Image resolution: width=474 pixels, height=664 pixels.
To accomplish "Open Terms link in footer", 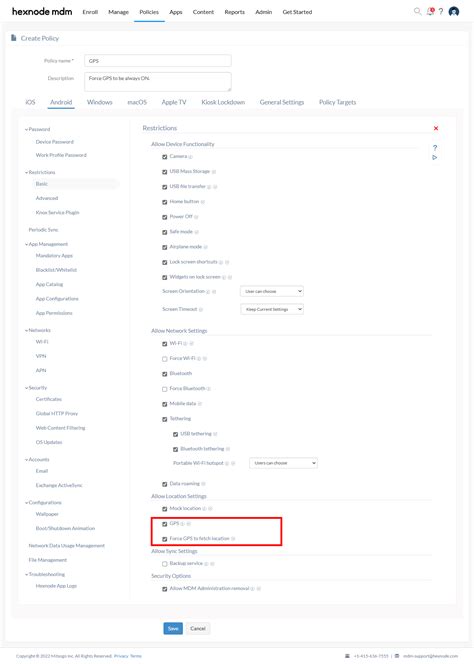I will (x=136, y=656).
